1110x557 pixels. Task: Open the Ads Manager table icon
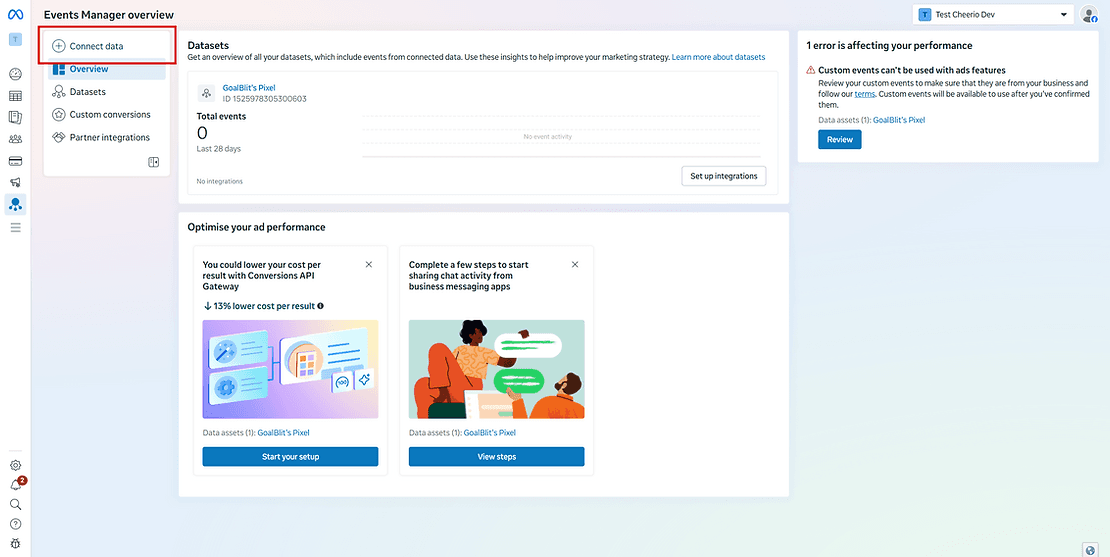pyautogui.click(x=15, y=96)
